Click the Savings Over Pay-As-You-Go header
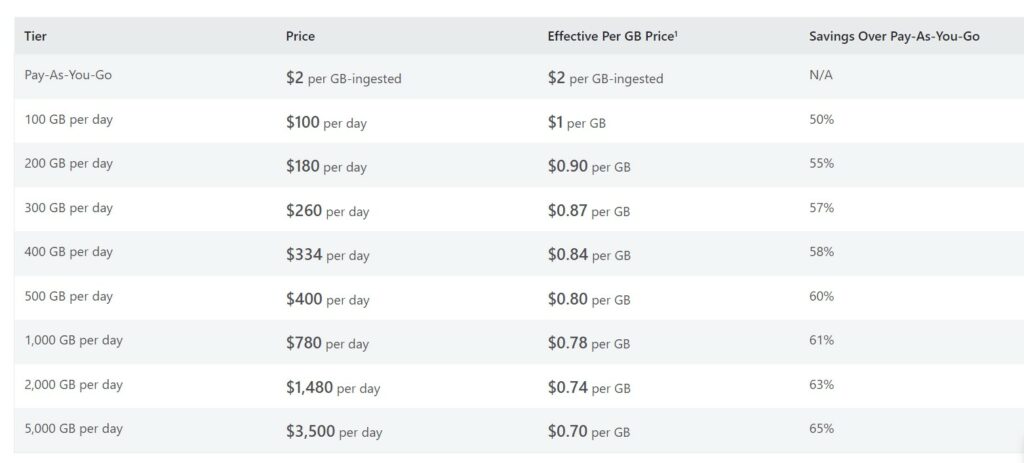Image resolution: width=1024 pixels, height=463 pixels. click(x=894, y=37)
